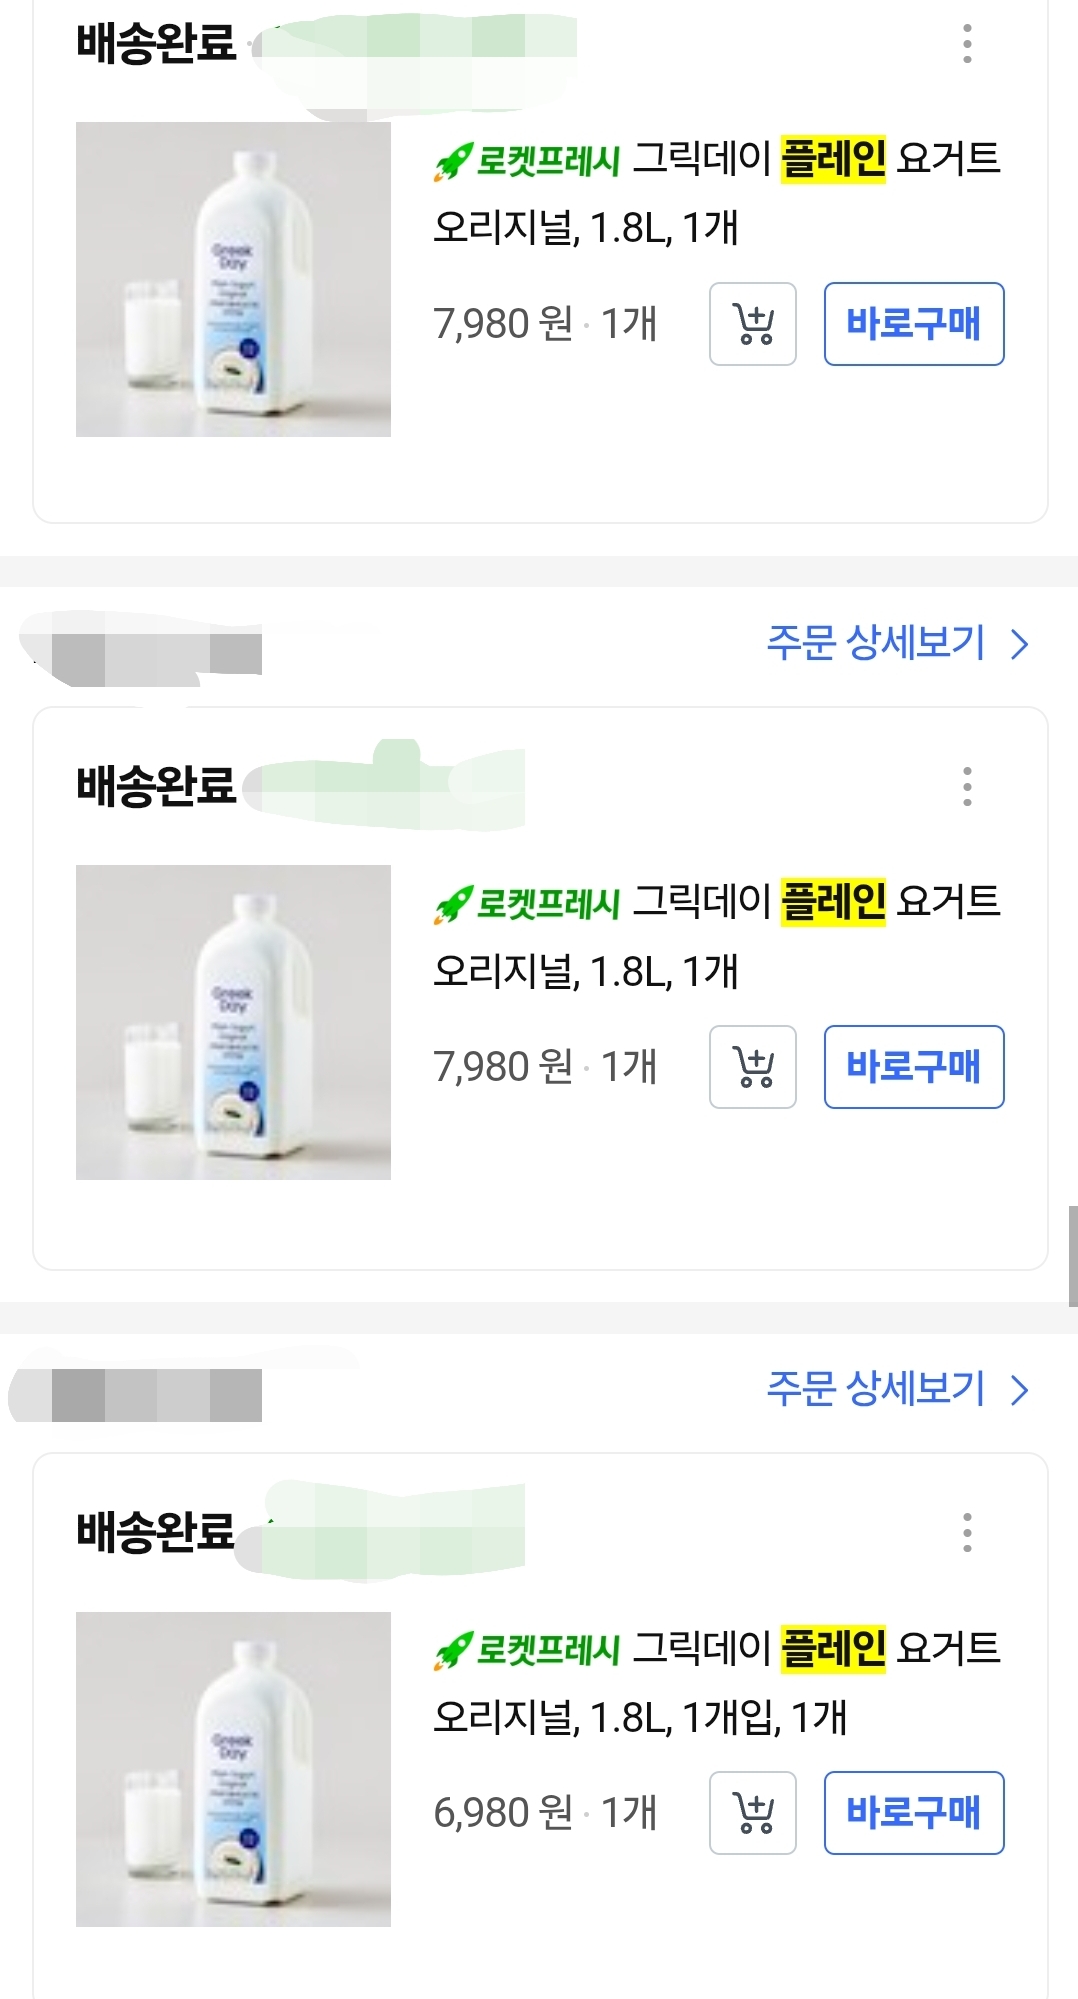The width and height of the screenshot is (1078, 1999).
Task: Tap 로켓프레시 rocket icon on third item
Action: [452, 1650]
